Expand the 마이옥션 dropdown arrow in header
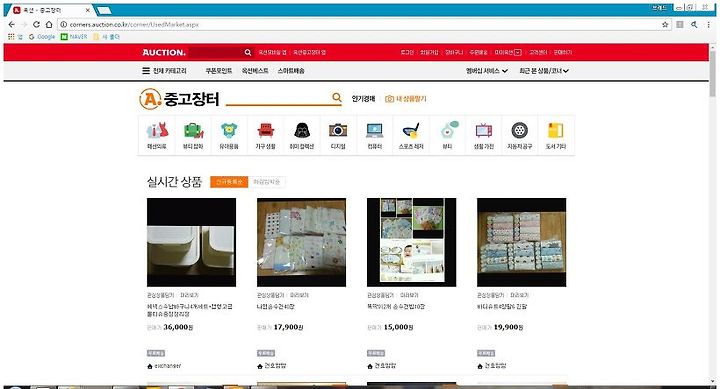Image resolution: width=720 pixels, height=389 pixels. (518, 52)
